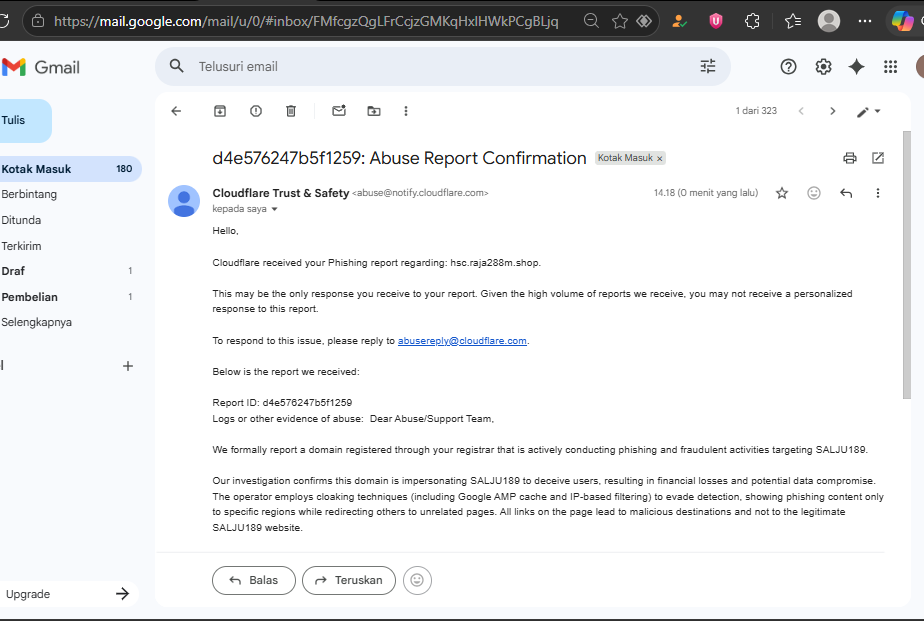This screenshot has width=924, height=621.
Task: Open message more options beside reply arrow
Action: pos(877,193)
